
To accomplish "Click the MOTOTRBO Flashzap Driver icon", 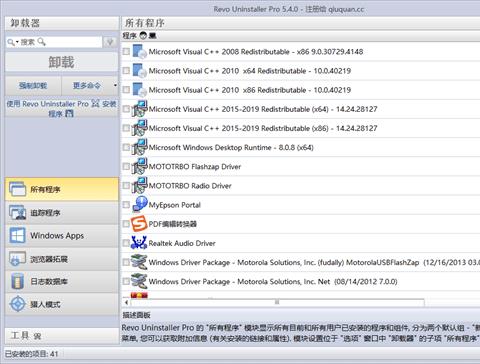I will coord(139,166).
